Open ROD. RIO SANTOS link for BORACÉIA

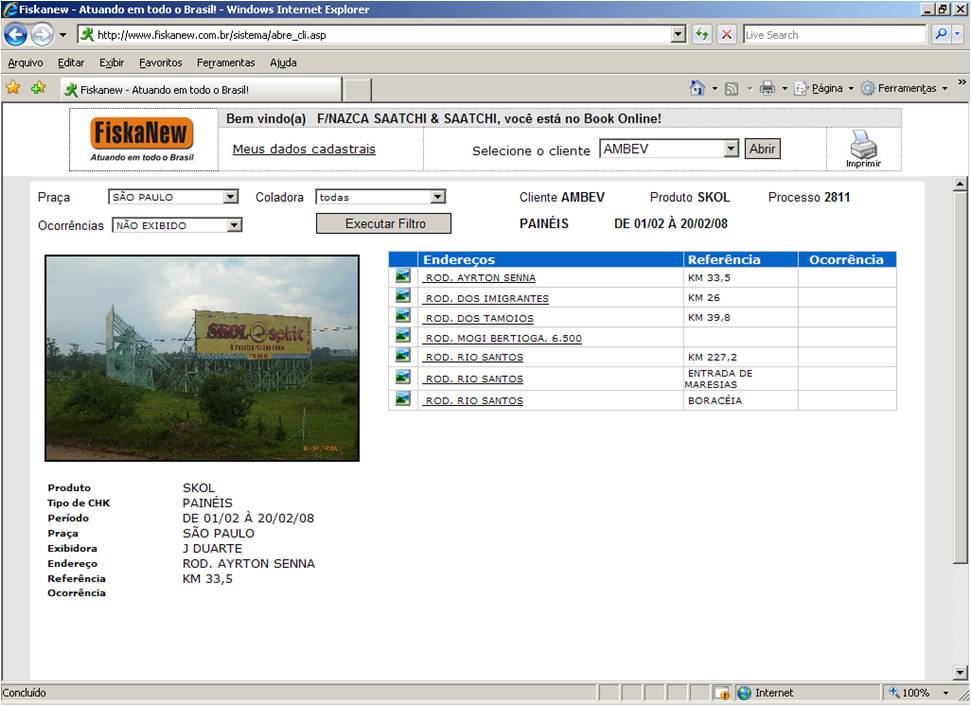click(x=474, y=401)
